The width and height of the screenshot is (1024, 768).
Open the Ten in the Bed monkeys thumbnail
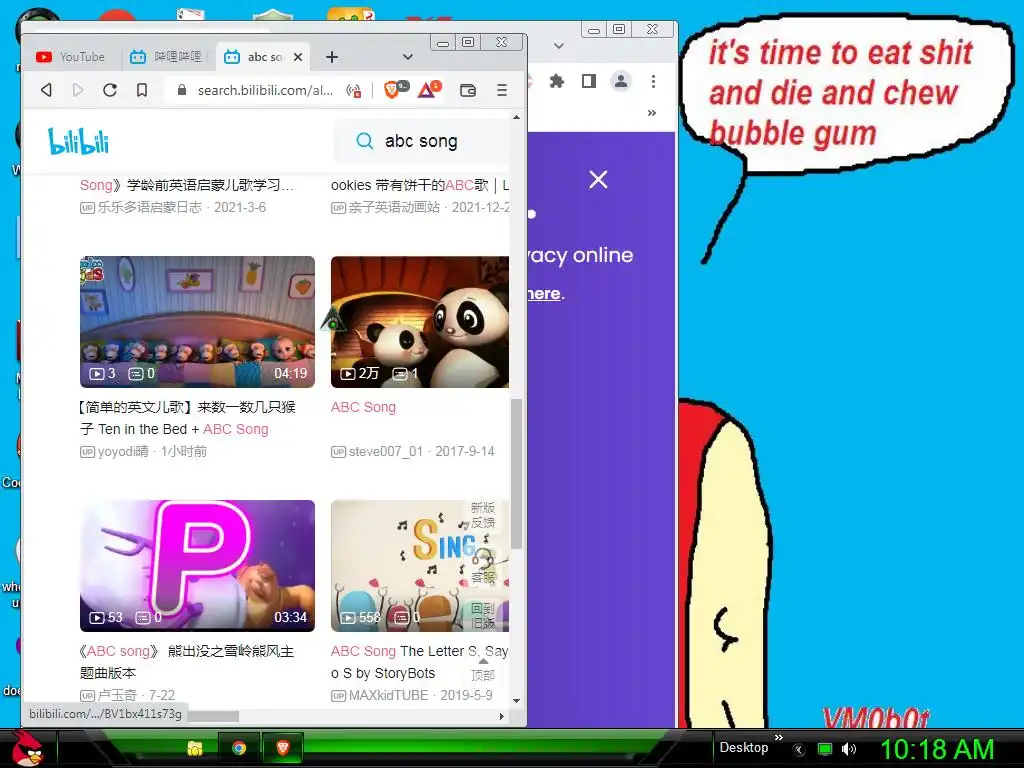point(197,322)
